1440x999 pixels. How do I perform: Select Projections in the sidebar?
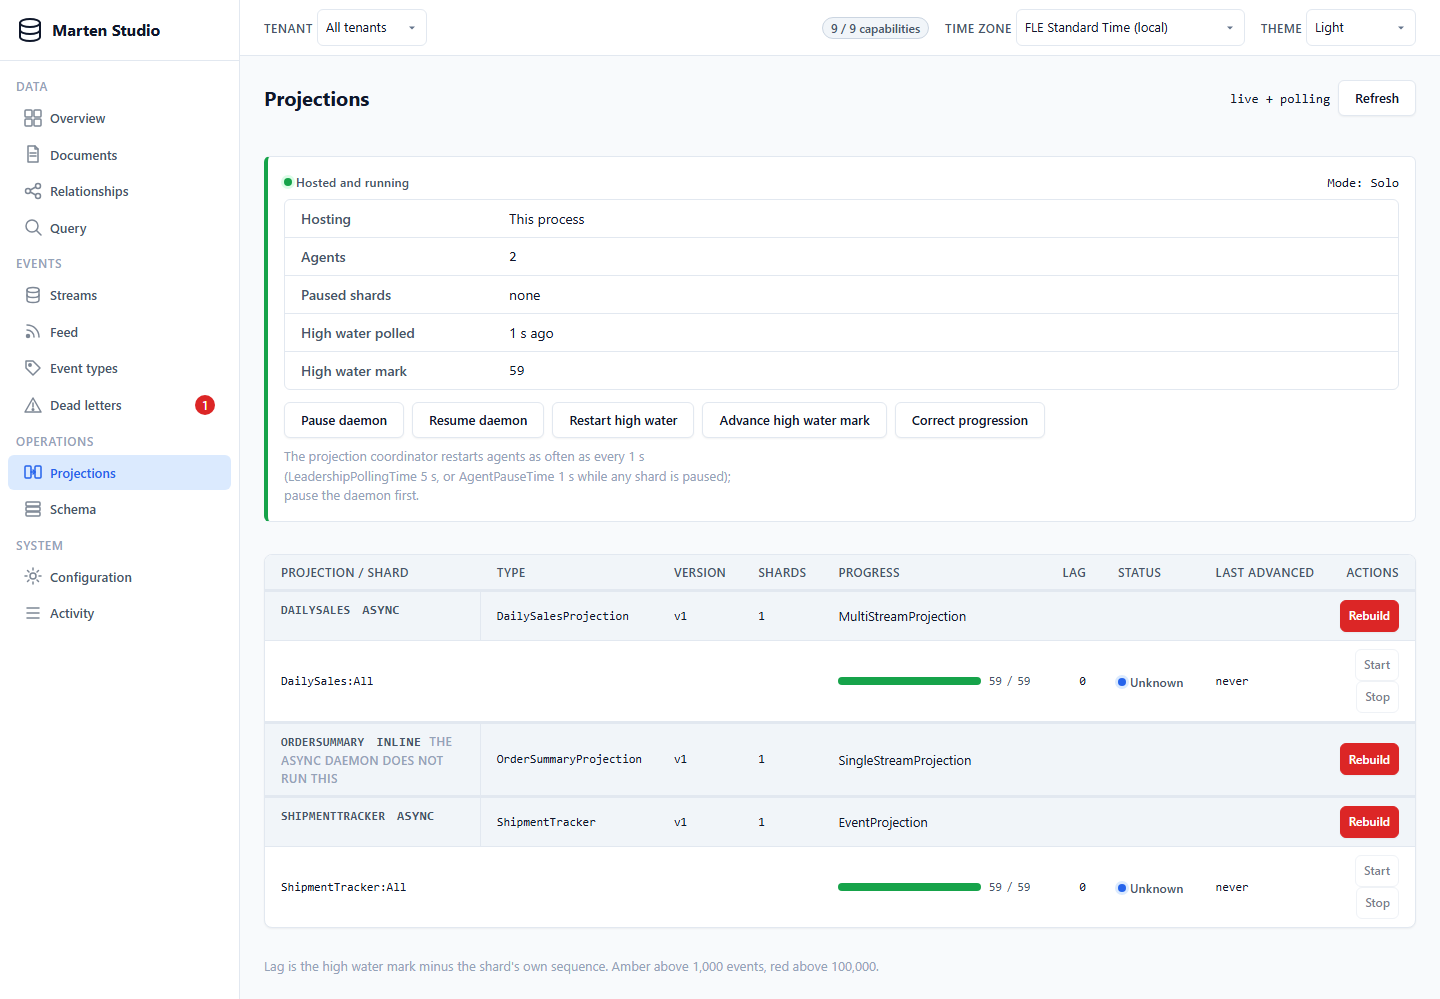click(119, 473)
